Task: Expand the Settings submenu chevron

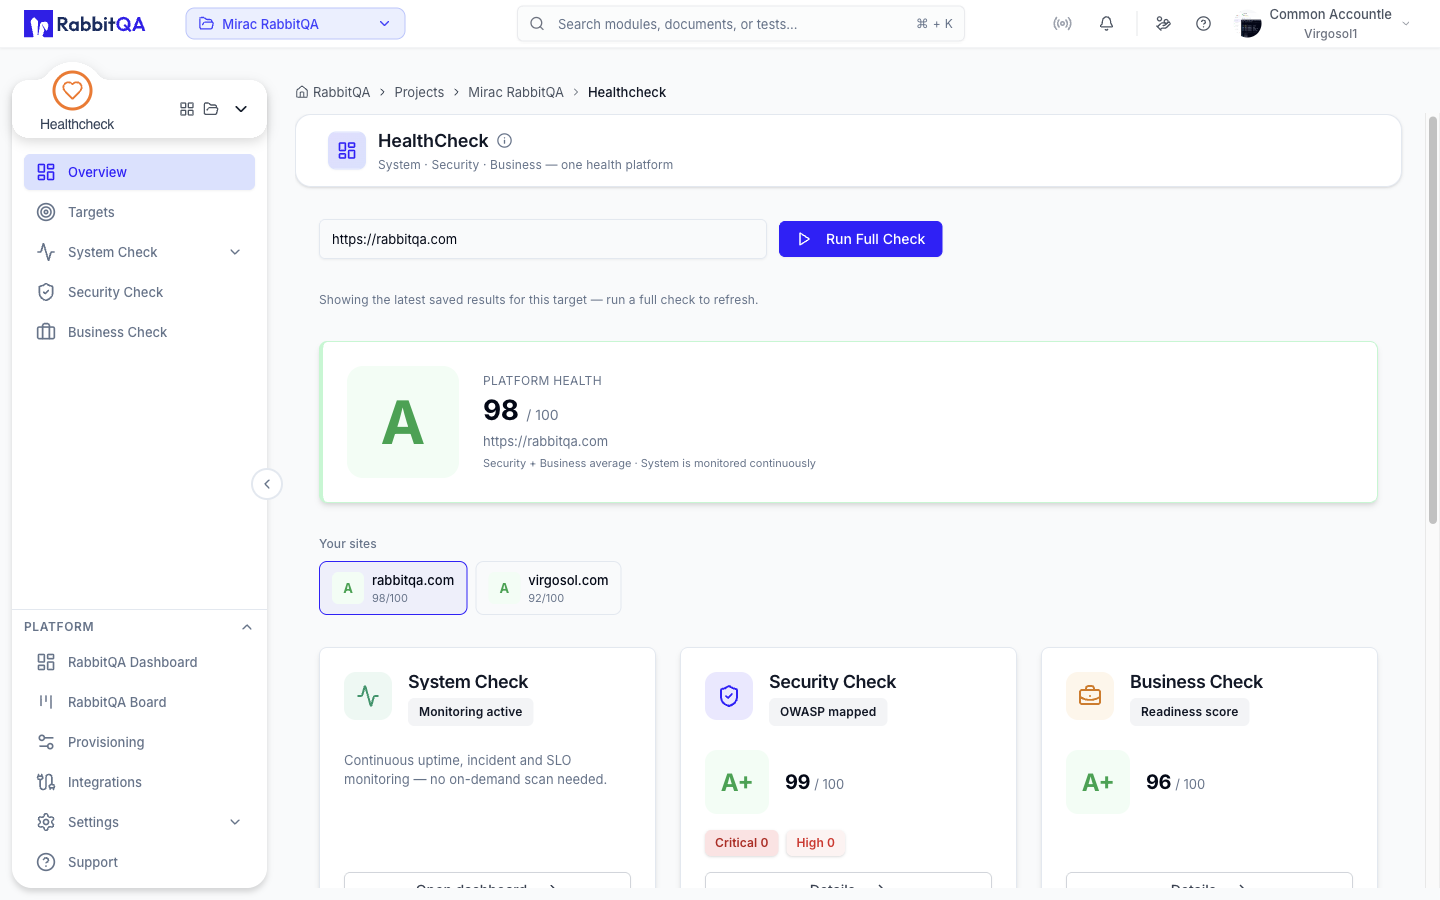Action: point(235,822)
